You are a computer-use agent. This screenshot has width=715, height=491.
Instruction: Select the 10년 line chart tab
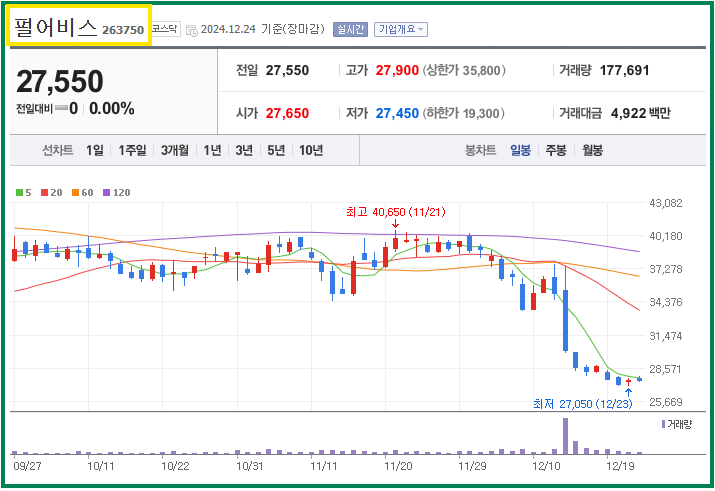311,150
